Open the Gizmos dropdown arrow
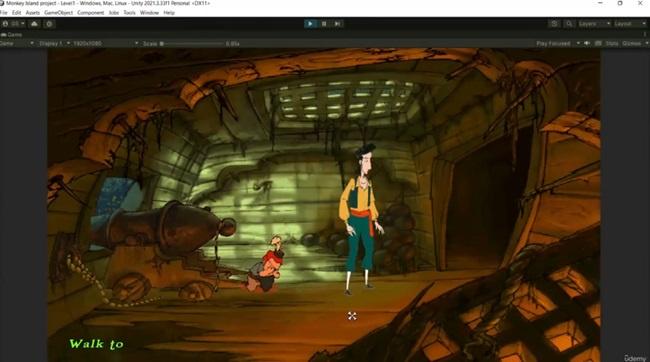This screenshot has width=650, height=362. pos(646,44)
